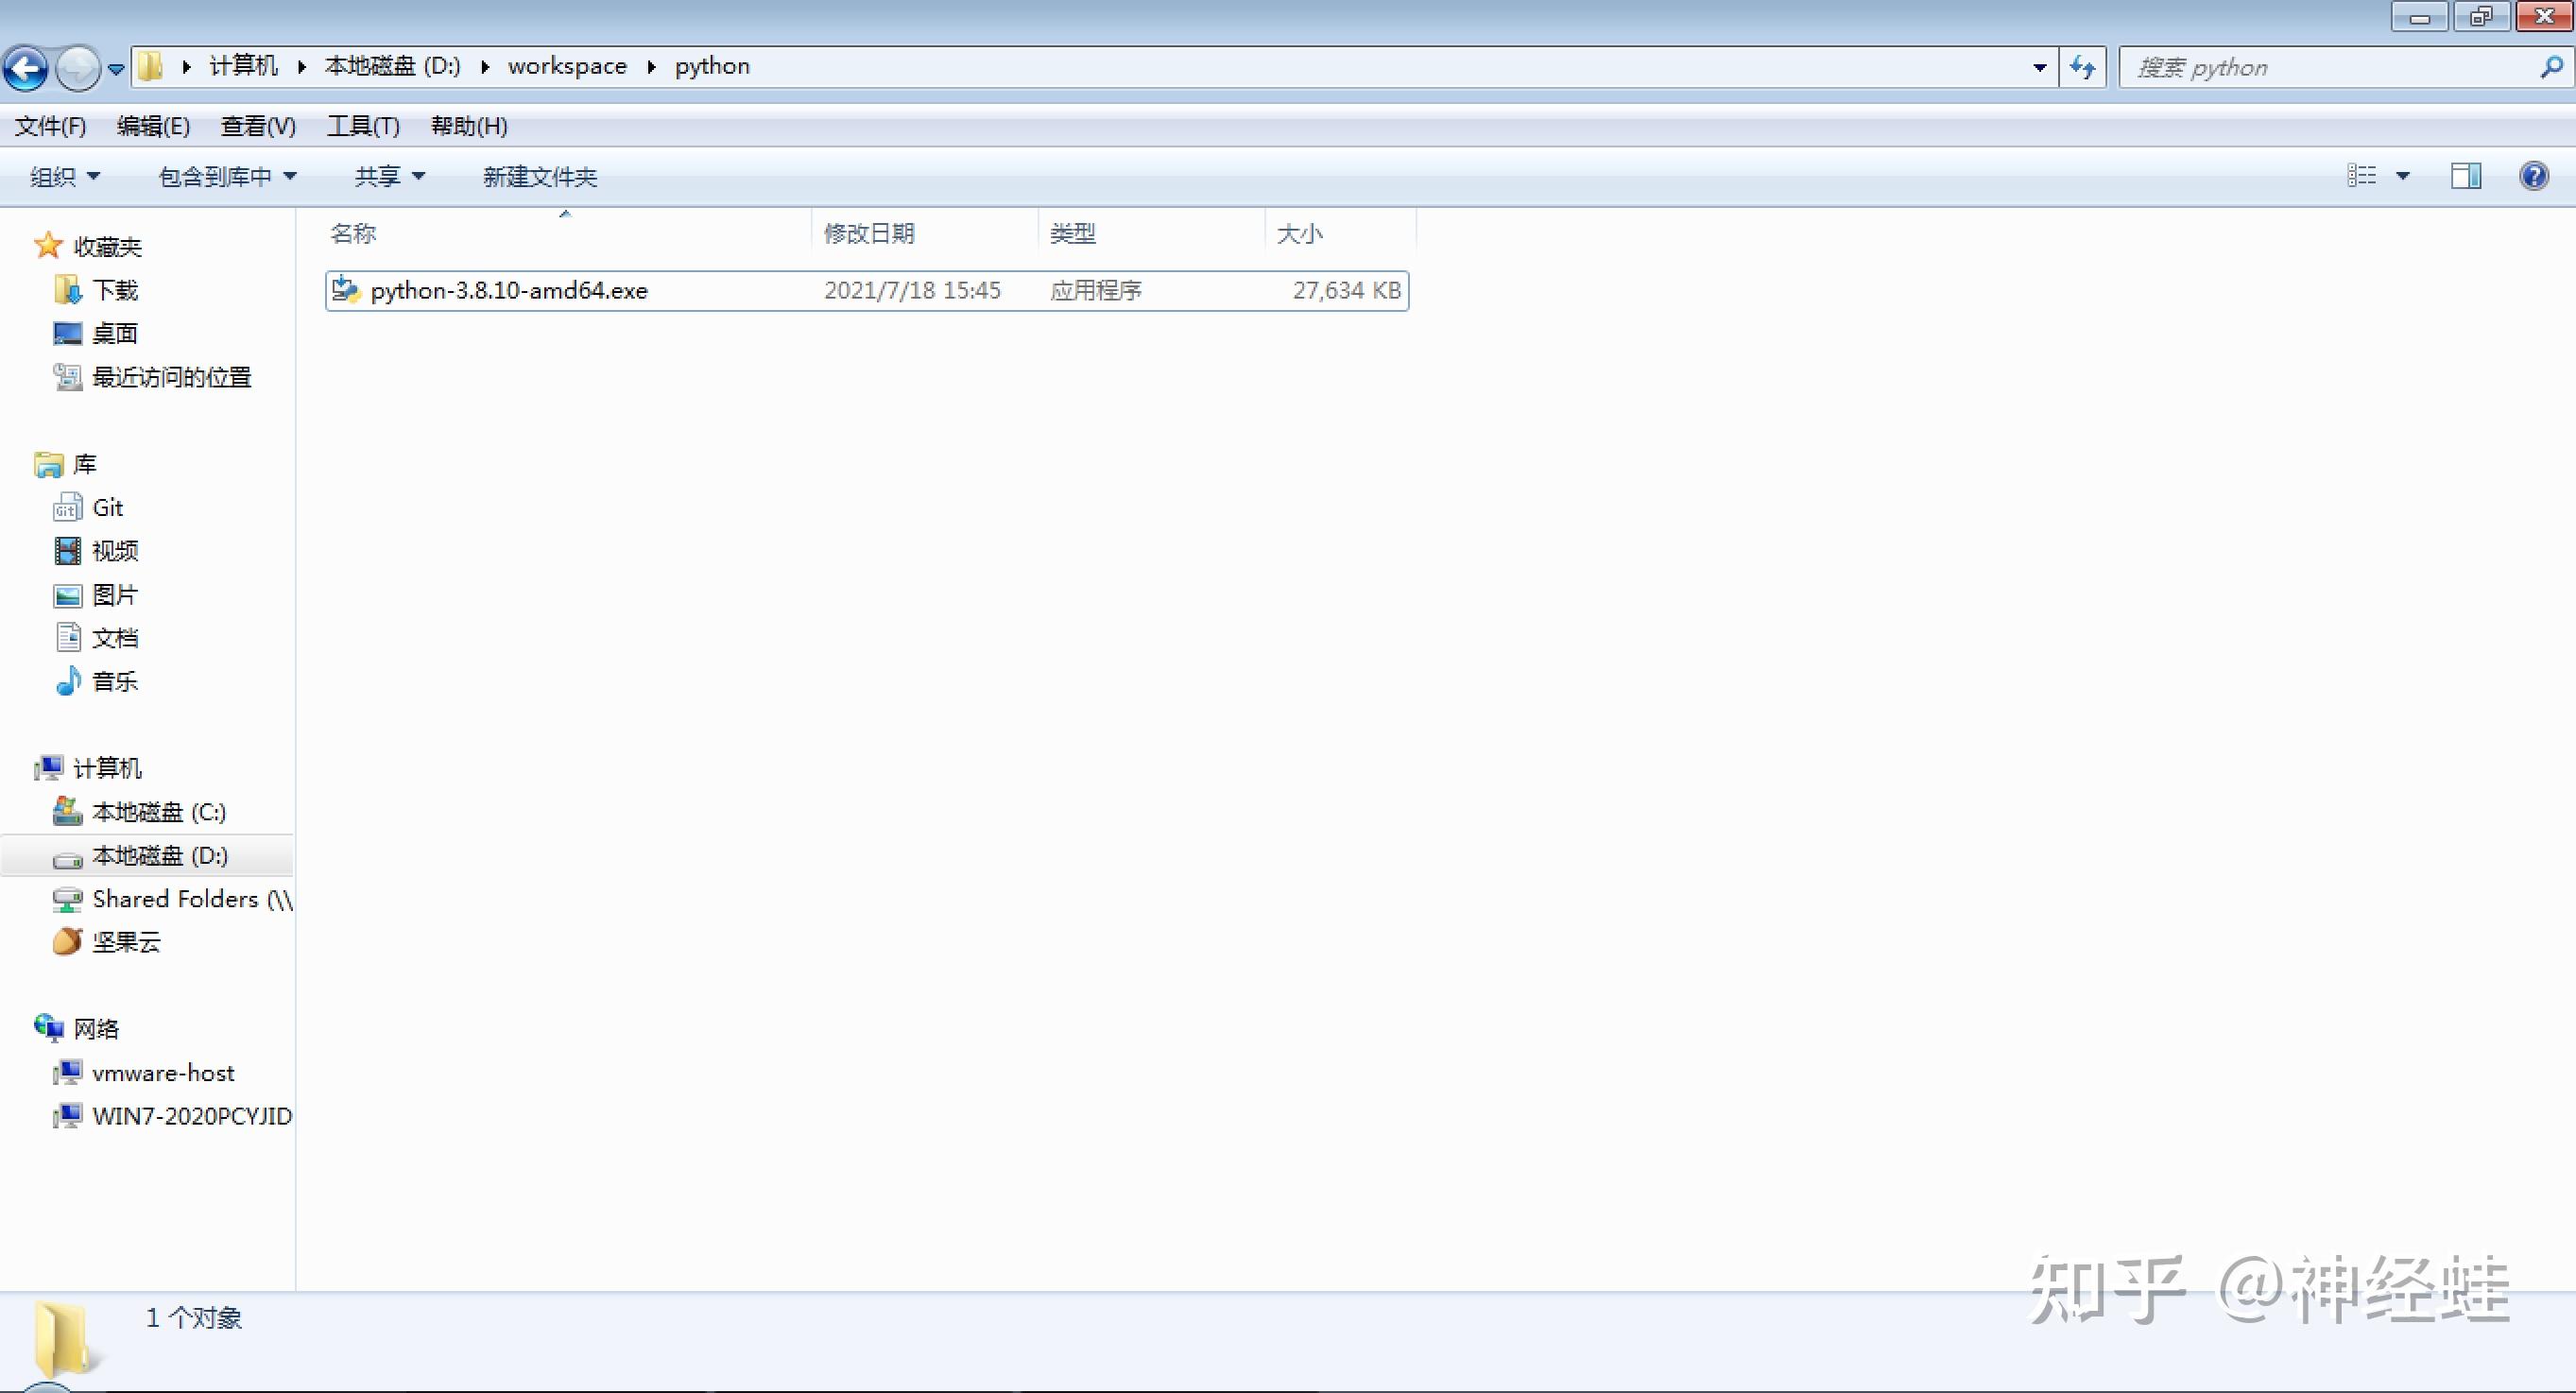This screenshot has width=2576, height=1393.
Task: Open the 查看 menu
Action: (x=257, y=126)
